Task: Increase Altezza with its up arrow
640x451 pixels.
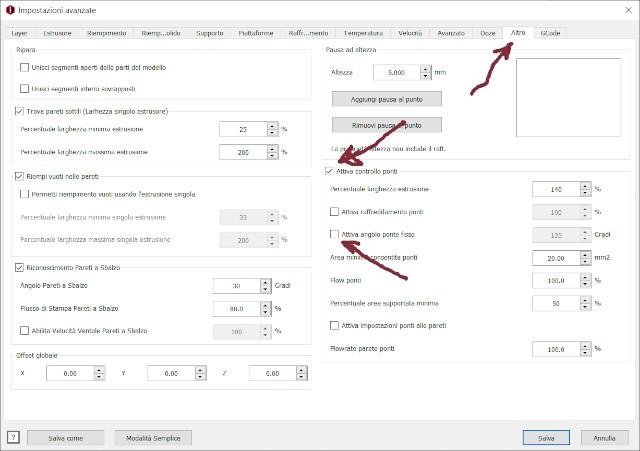Action: (426, 69)
